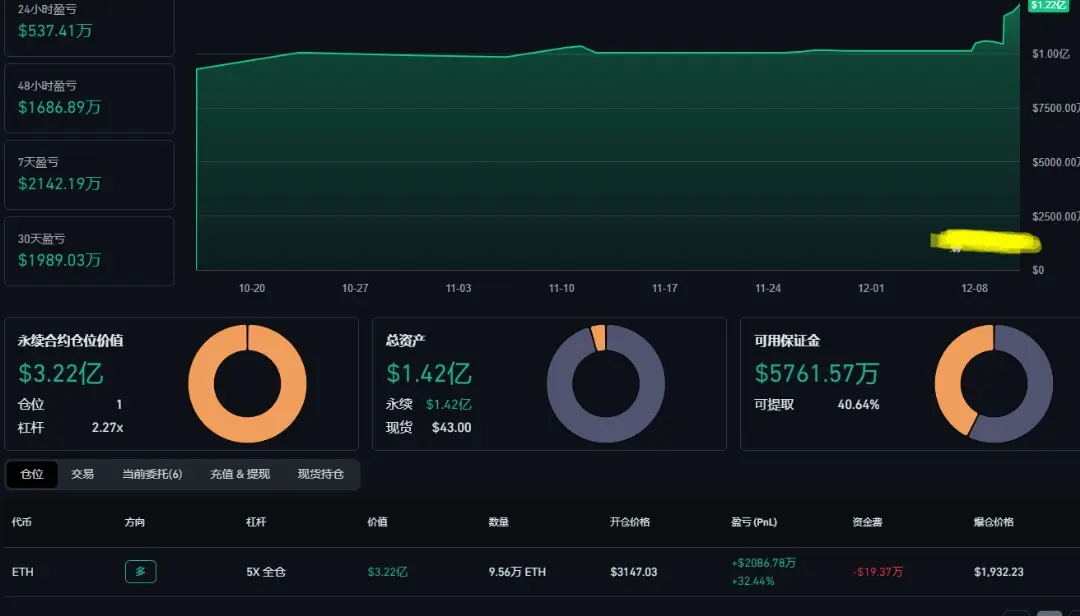Click the 数量 column header
Image resolution: width=1080 pixels, height=616 pixels.
[499, 522]
